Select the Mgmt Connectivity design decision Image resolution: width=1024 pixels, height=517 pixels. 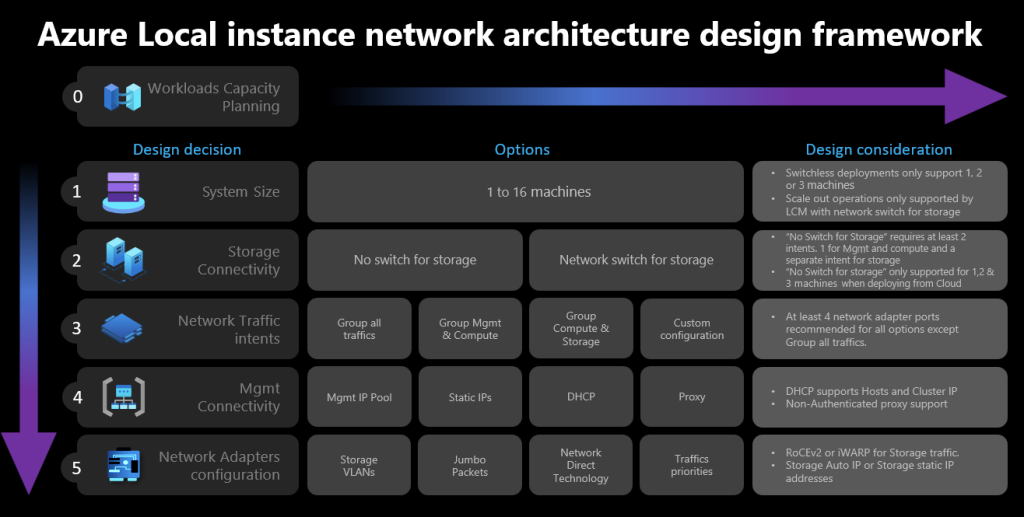[x=188, y=397]
